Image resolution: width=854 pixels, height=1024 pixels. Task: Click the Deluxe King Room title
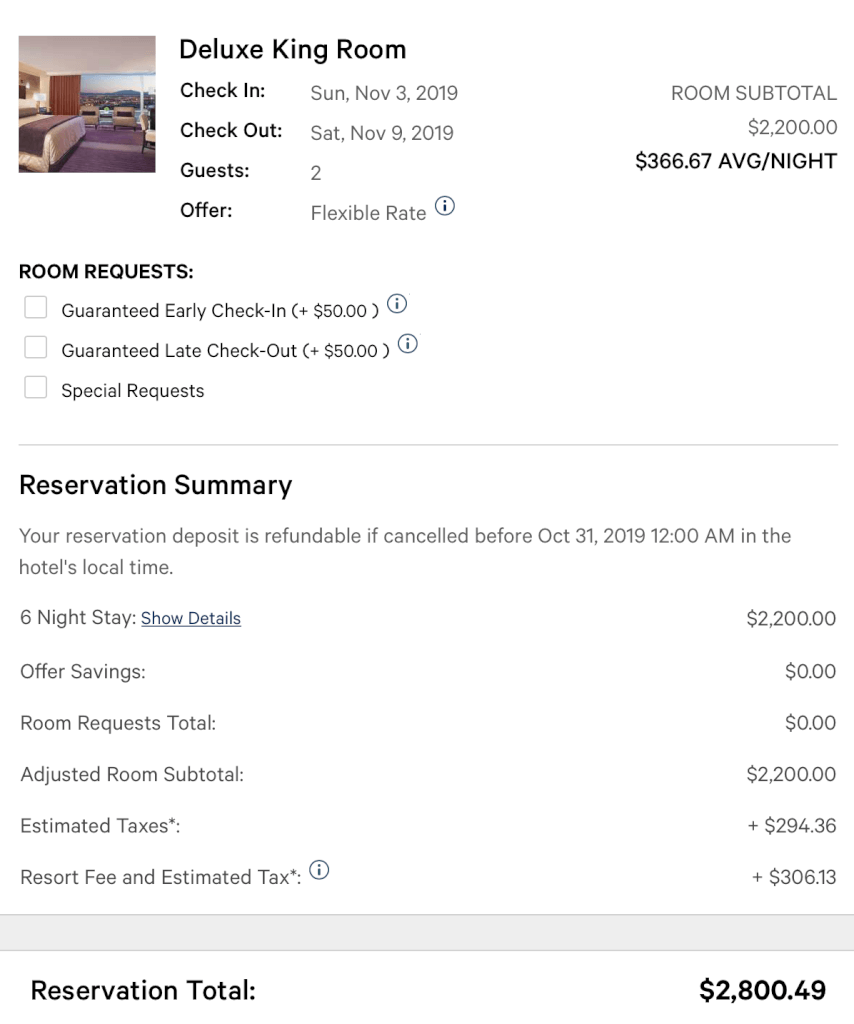tap(293, 50)
